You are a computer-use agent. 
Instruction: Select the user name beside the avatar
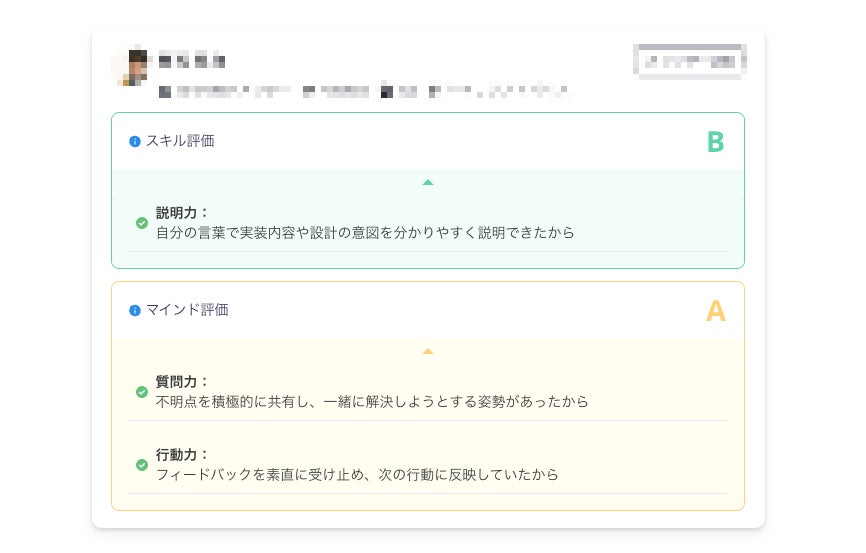[192, 60]
